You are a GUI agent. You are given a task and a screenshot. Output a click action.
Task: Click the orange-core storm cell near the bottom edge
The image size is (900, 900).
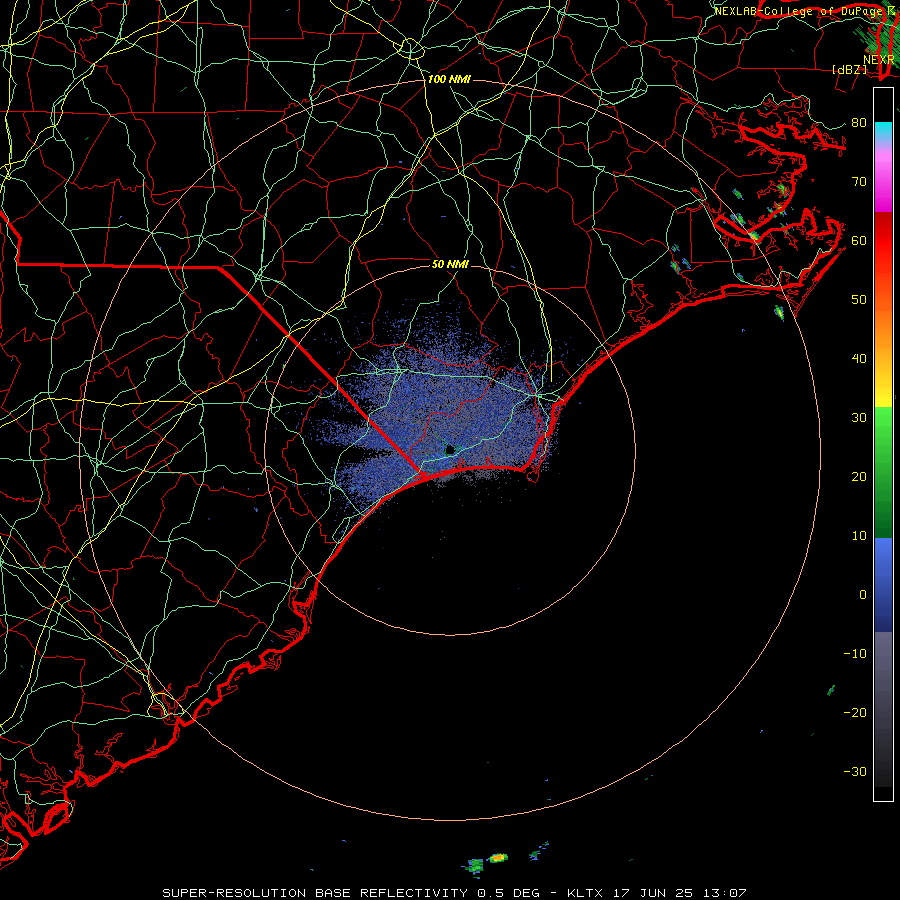tap(498, 858)
